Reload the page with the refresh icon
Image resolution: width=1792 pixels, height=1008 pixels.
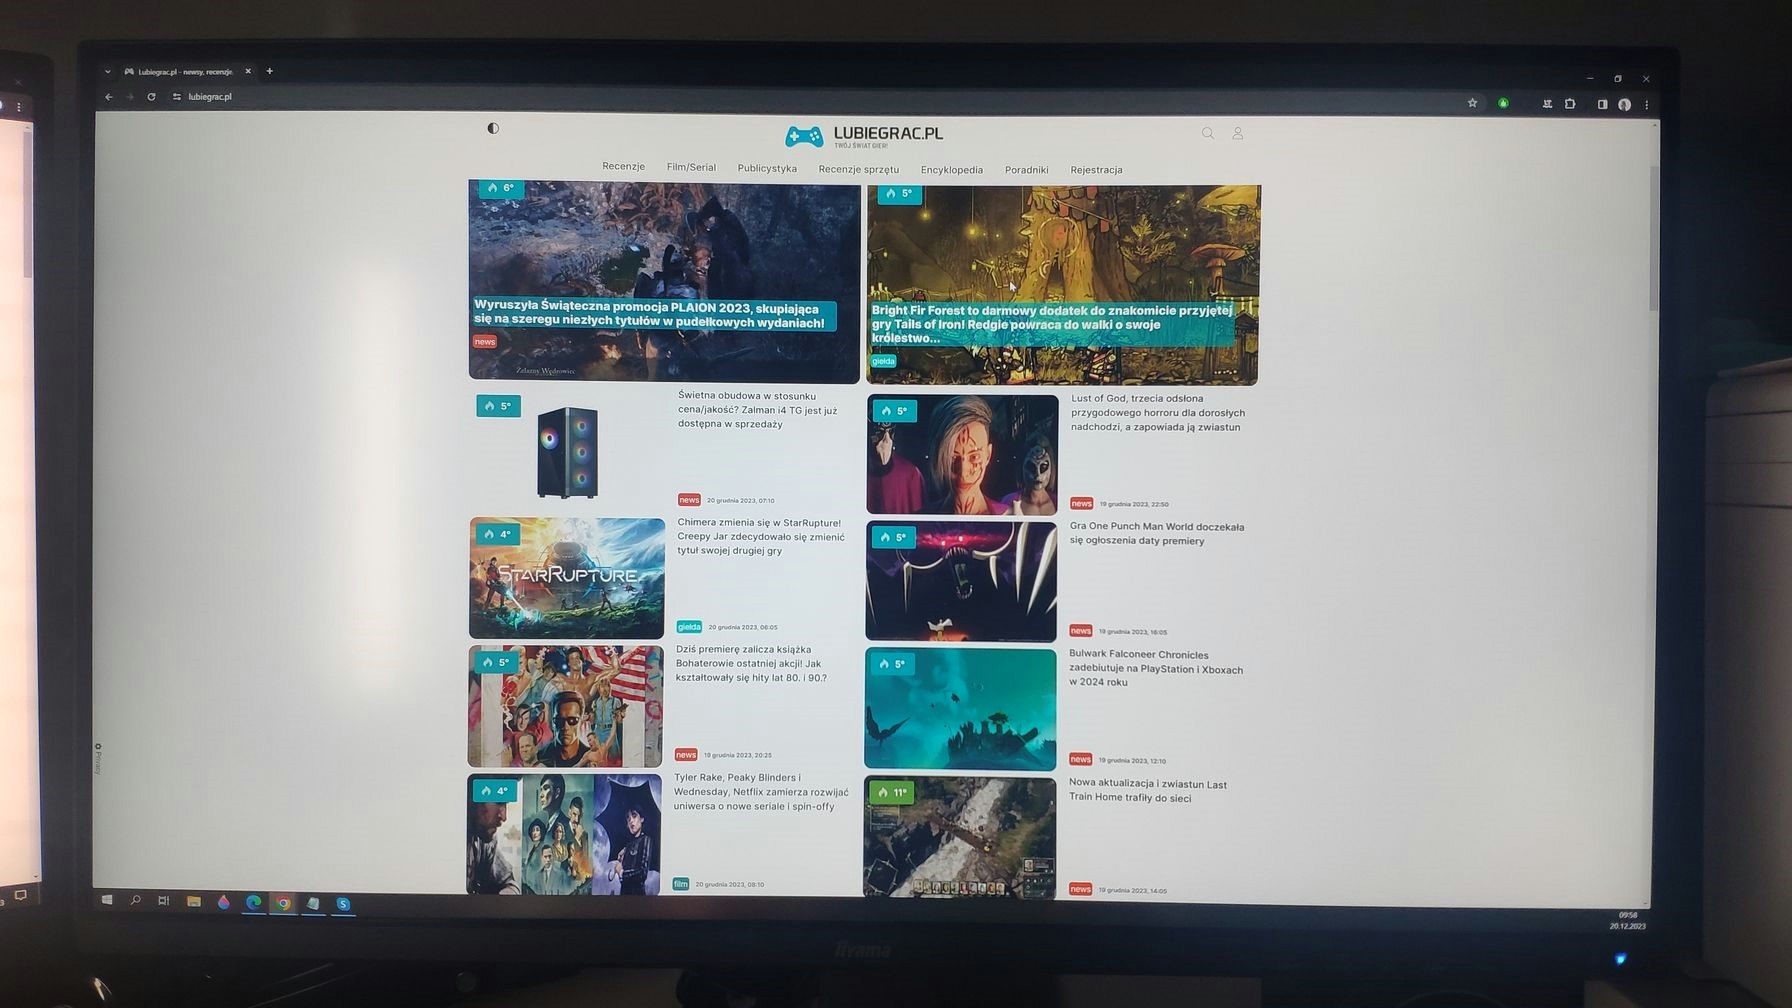[151, 97]
